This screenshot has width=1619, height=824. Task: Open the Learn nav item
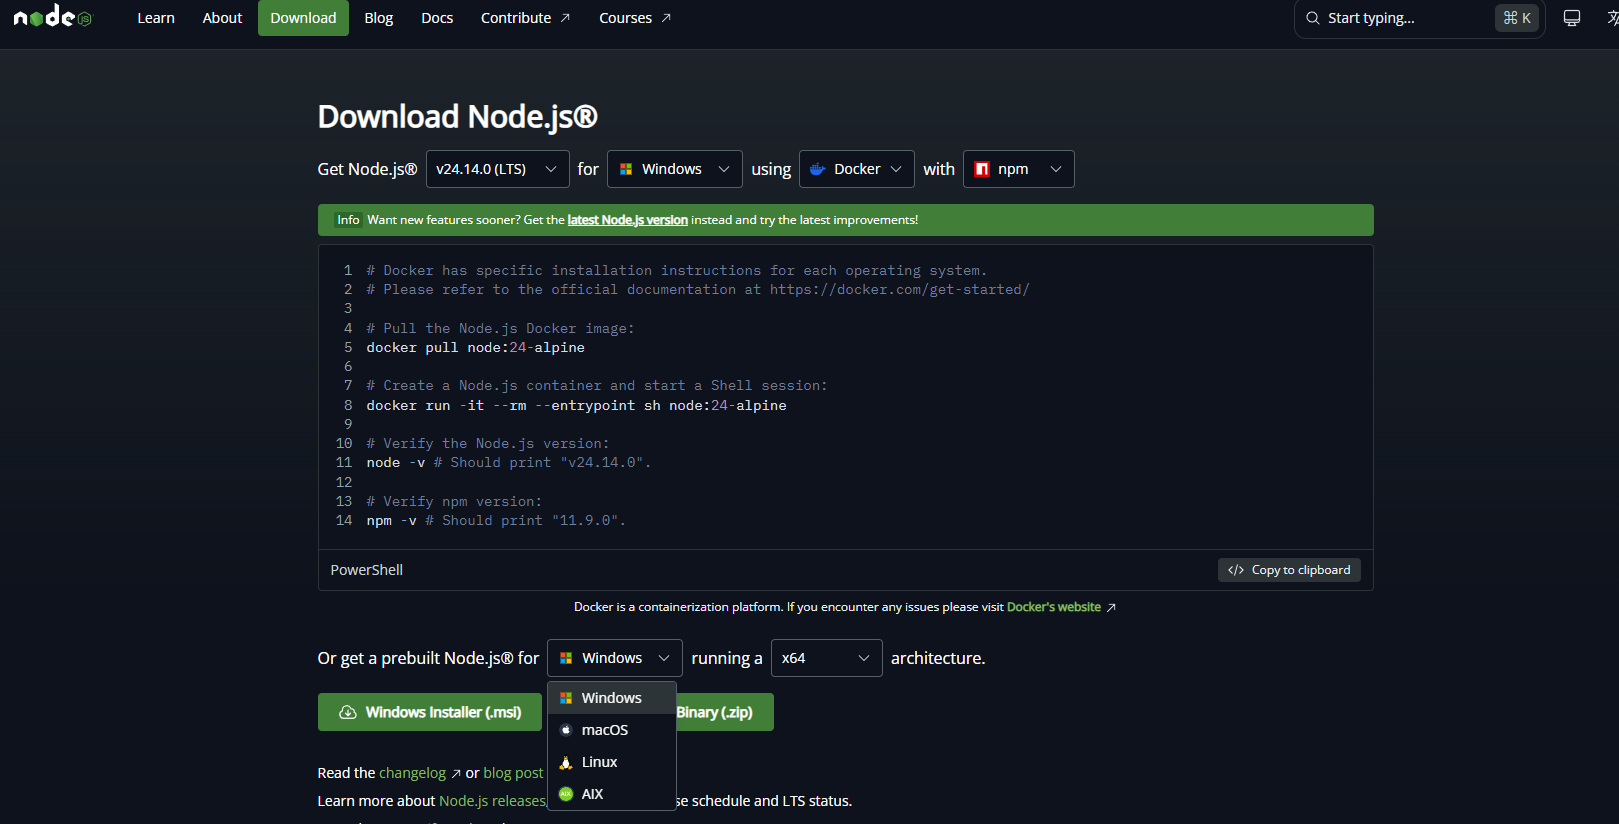pyautogui.click(x=156, y=18)
